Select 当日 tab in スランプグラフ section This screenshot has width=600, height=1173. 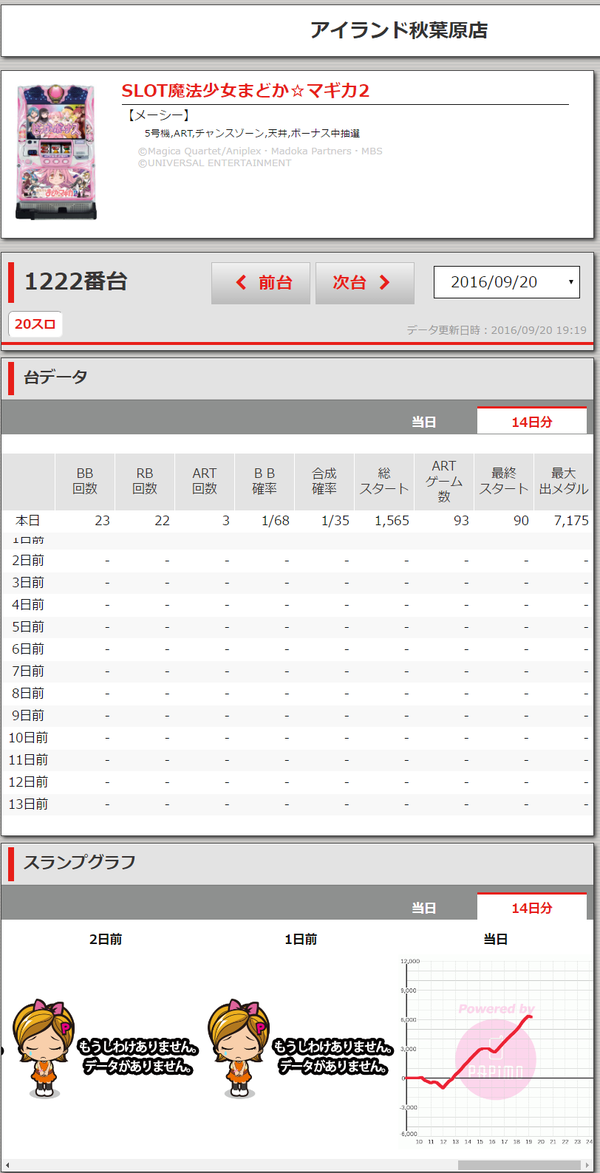point(423,907)
